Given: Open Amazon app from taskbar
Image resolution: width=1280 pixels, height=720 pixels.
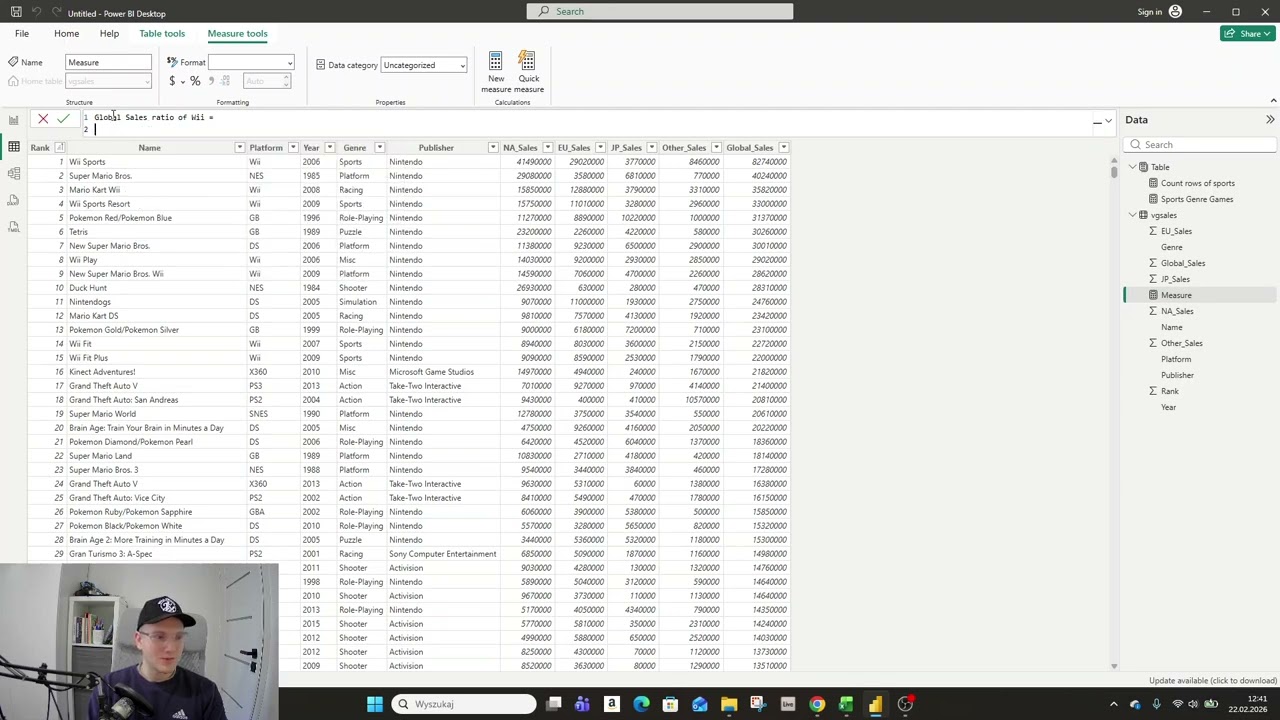Looking at the screenshot, I should point(612,704).
